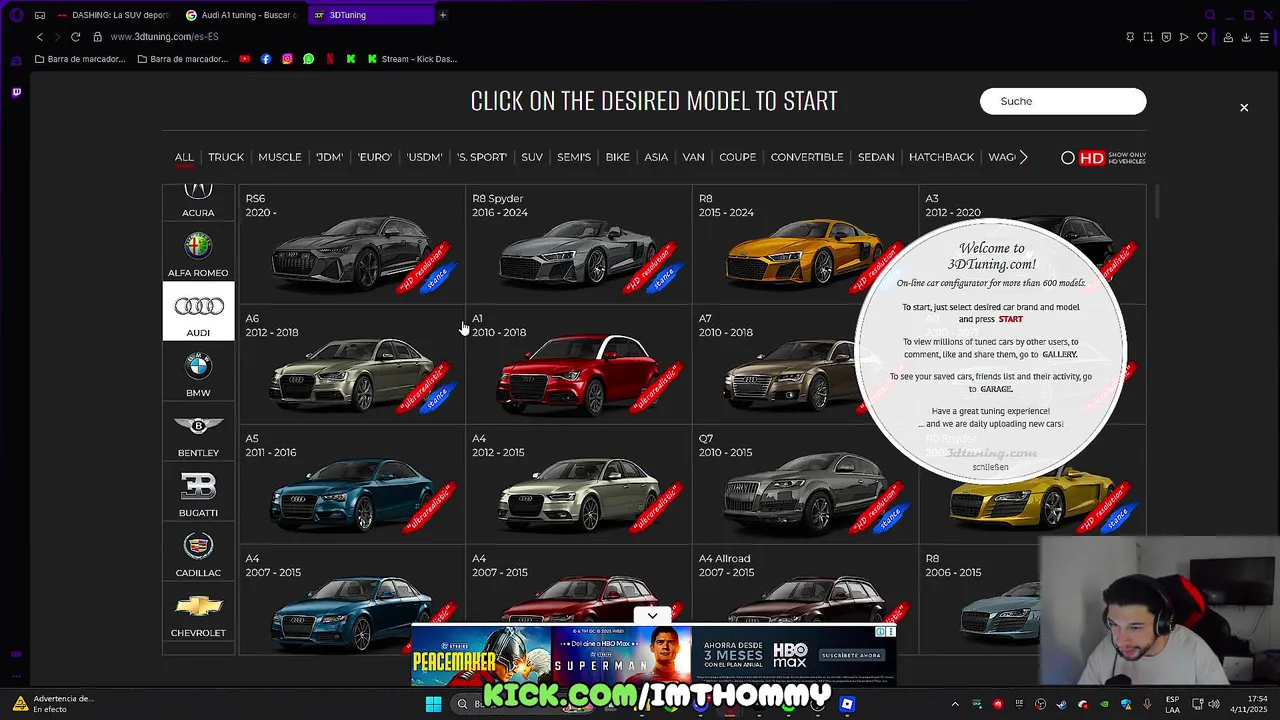Open a new browser tab
1280x720 pixels.
pyautogui.click(x=442, y=15)
